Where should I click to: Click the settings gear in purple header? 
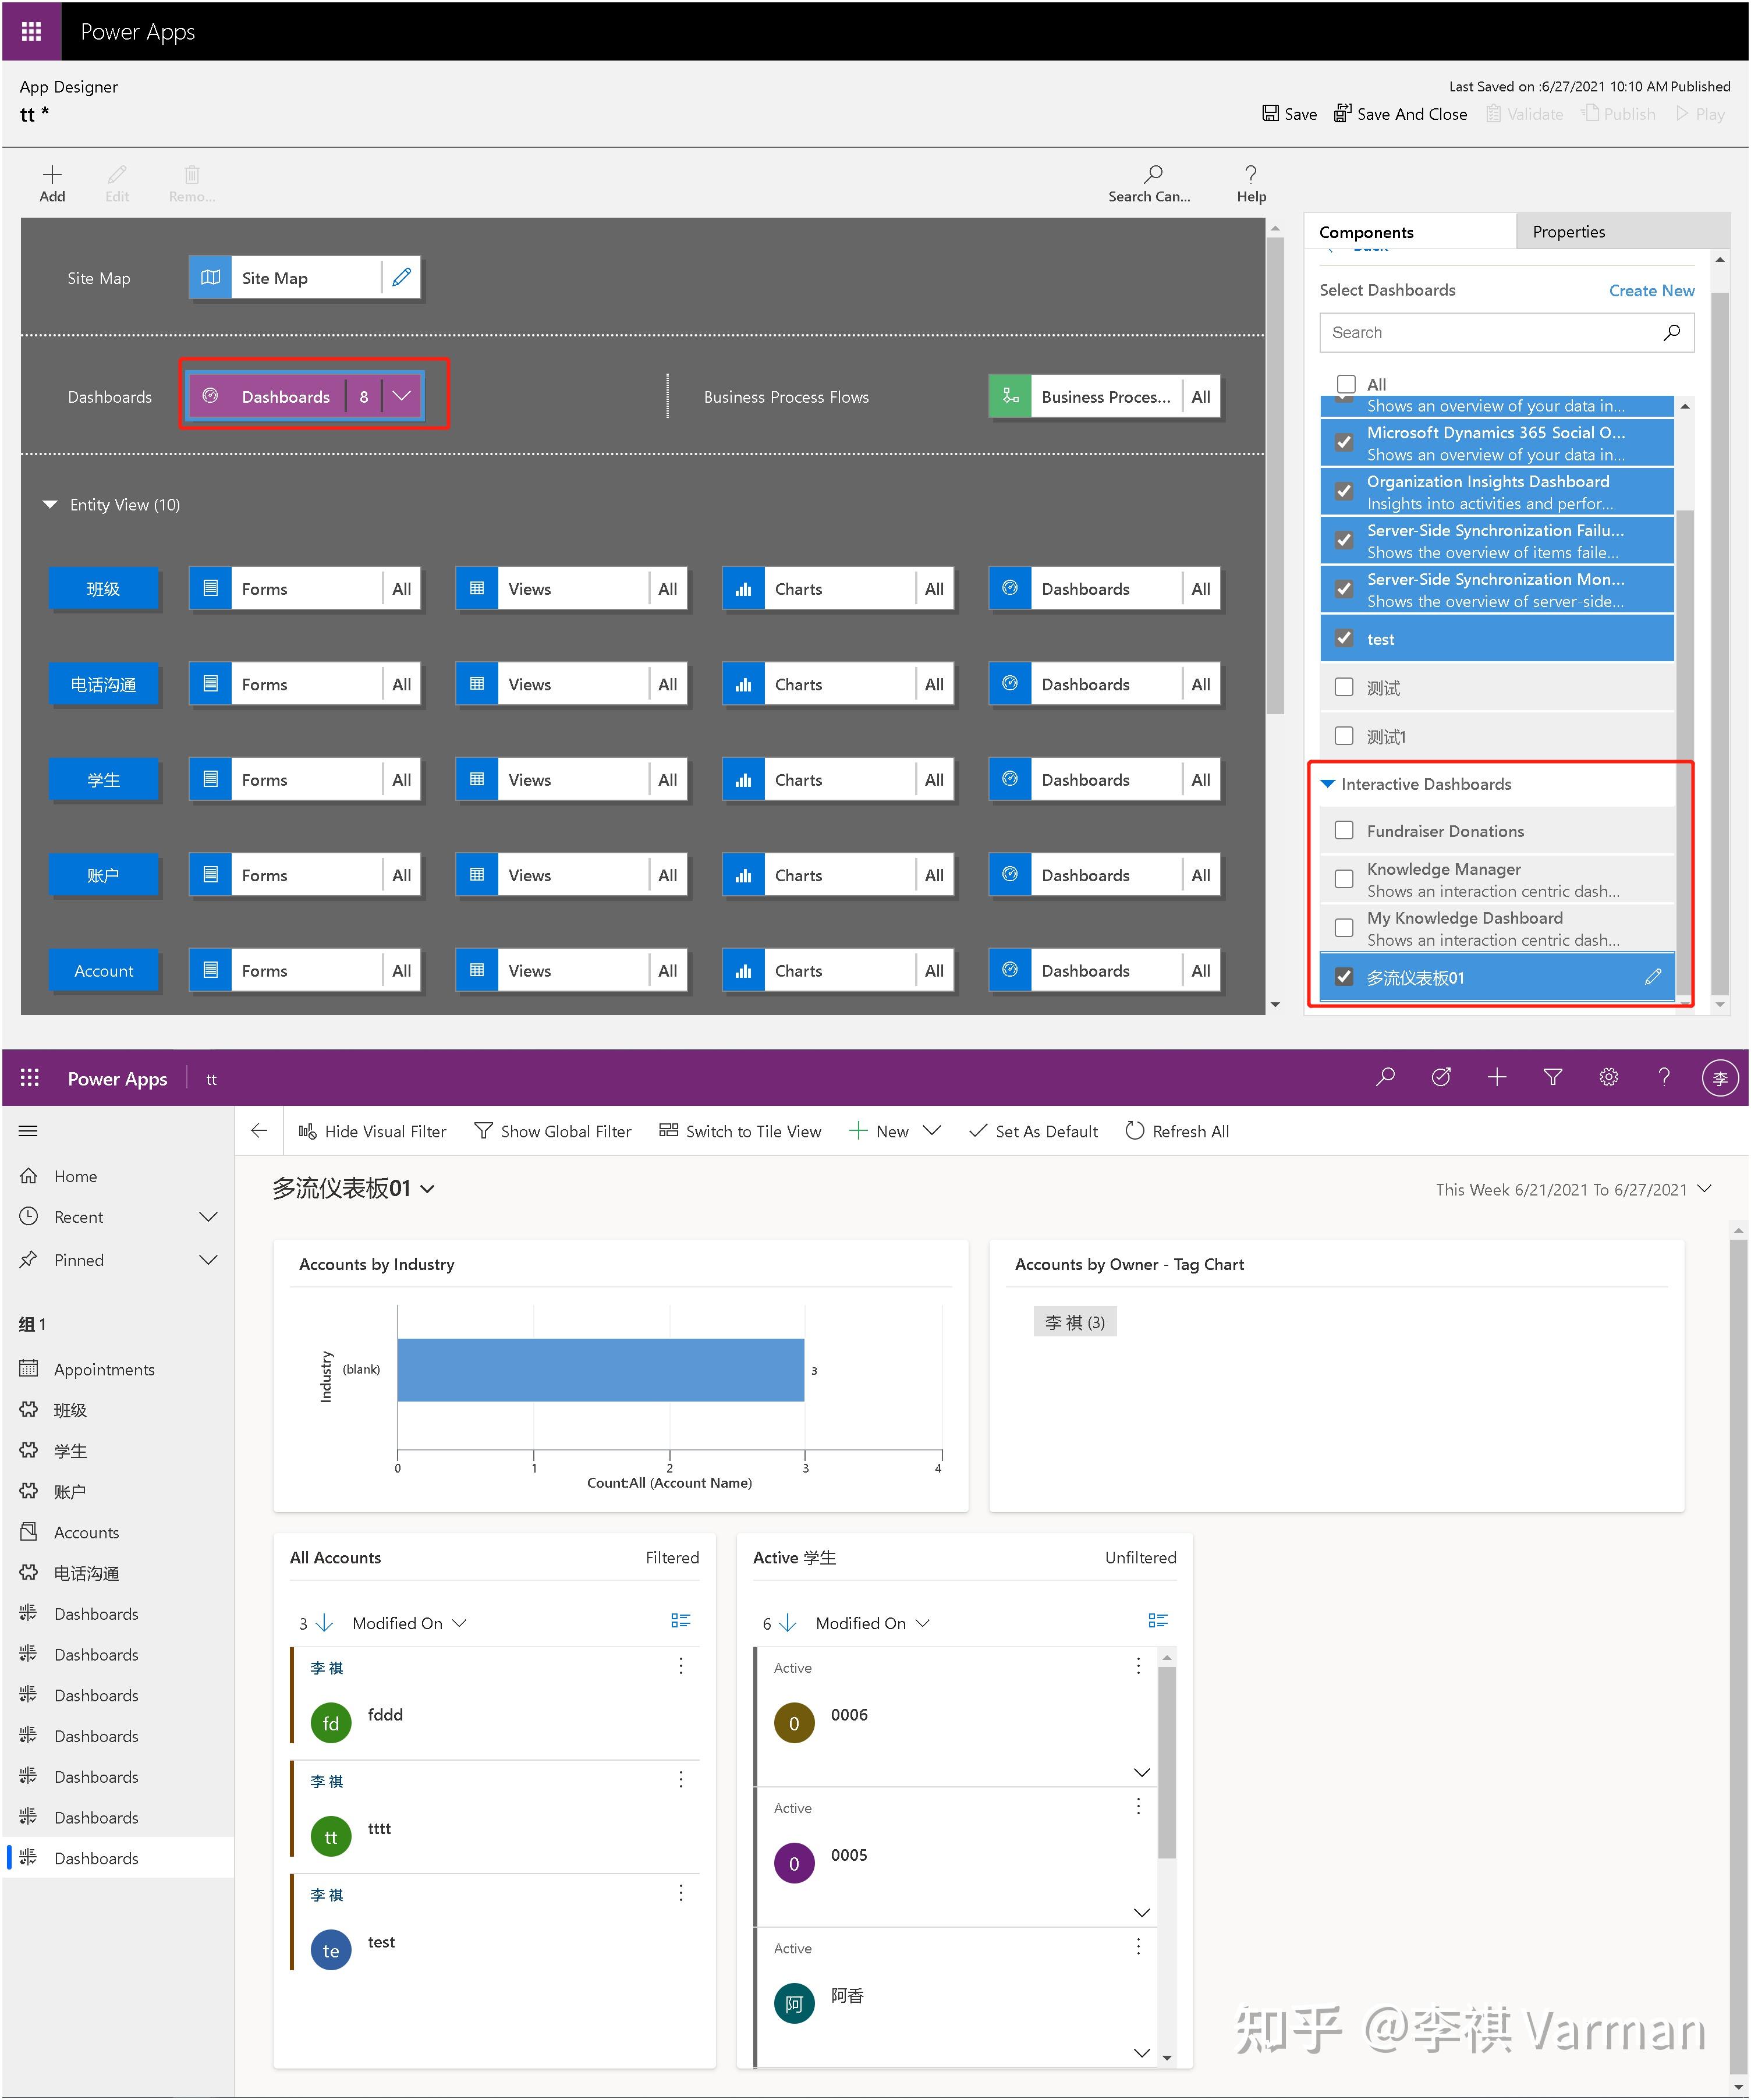(x=1608, y=1077)
